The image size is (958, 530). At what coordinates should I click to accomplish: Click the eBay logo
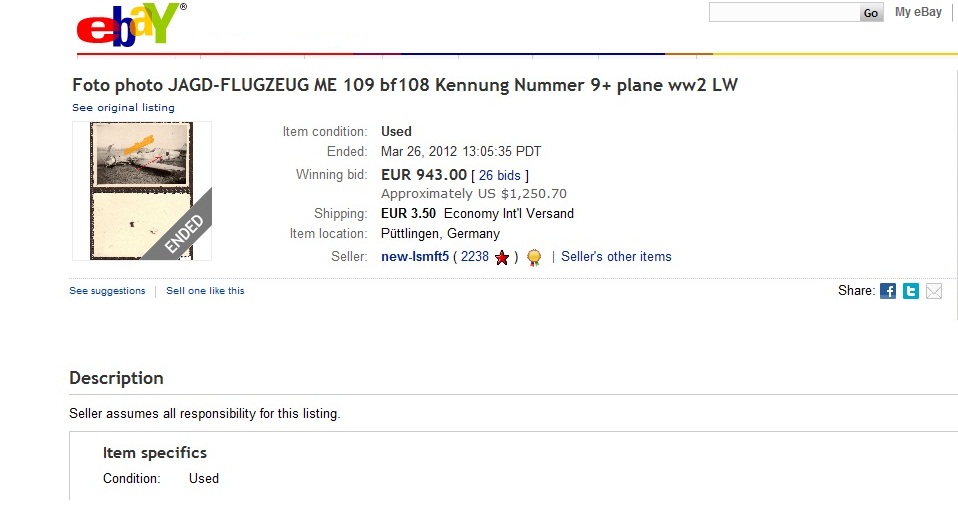pos(130,26)
